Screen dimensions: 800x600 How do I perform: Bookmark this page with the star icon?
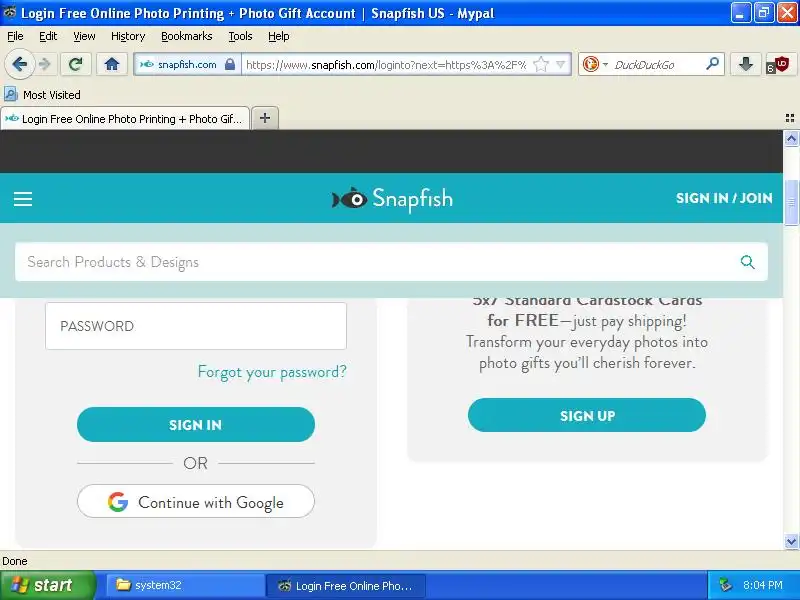[541, 64]
